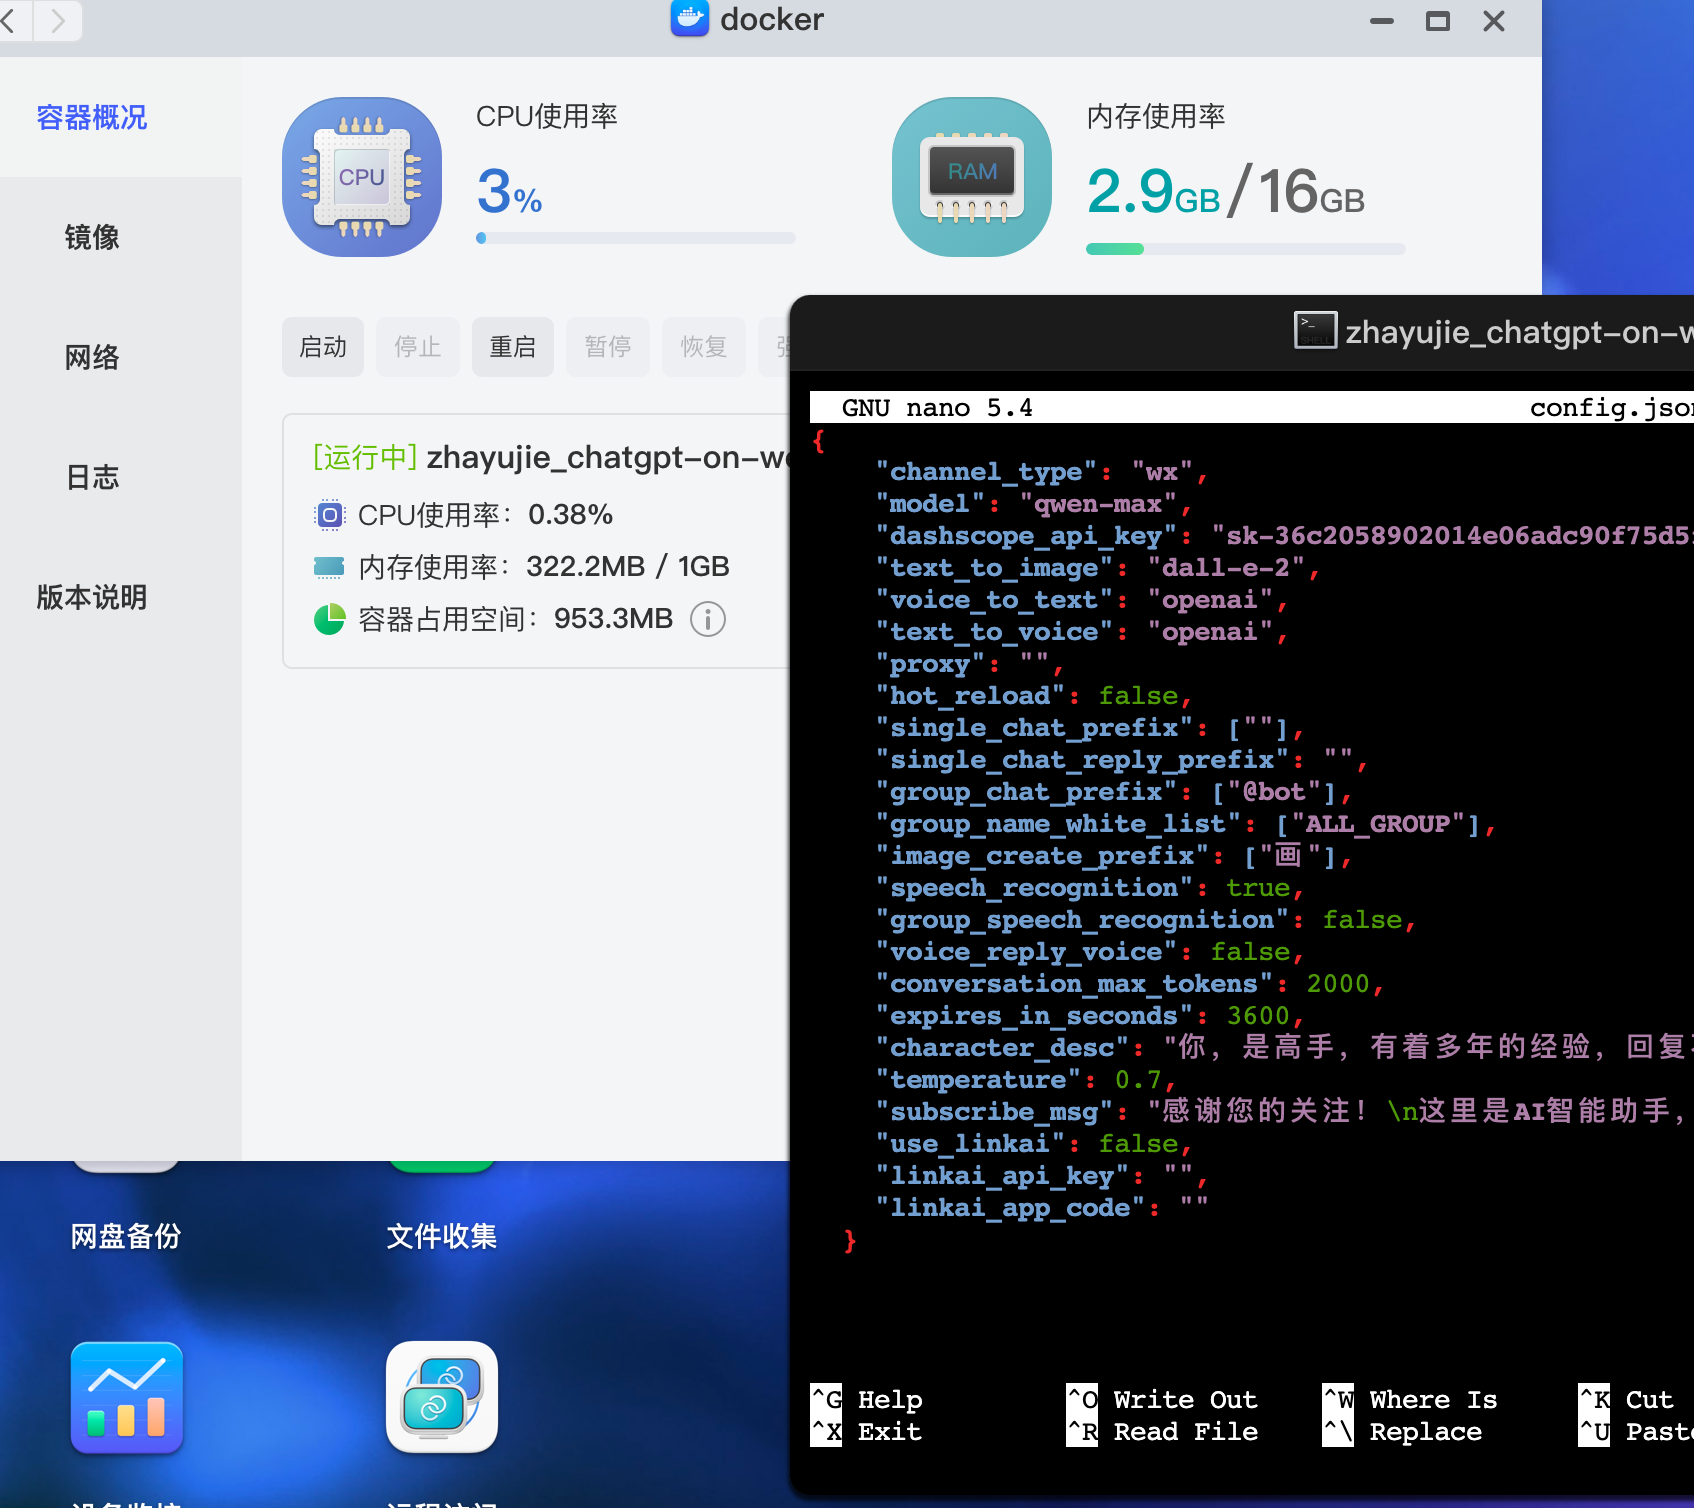
Task: Click the "dashscope_api_key" key in nano
Action: [1026, 535]
